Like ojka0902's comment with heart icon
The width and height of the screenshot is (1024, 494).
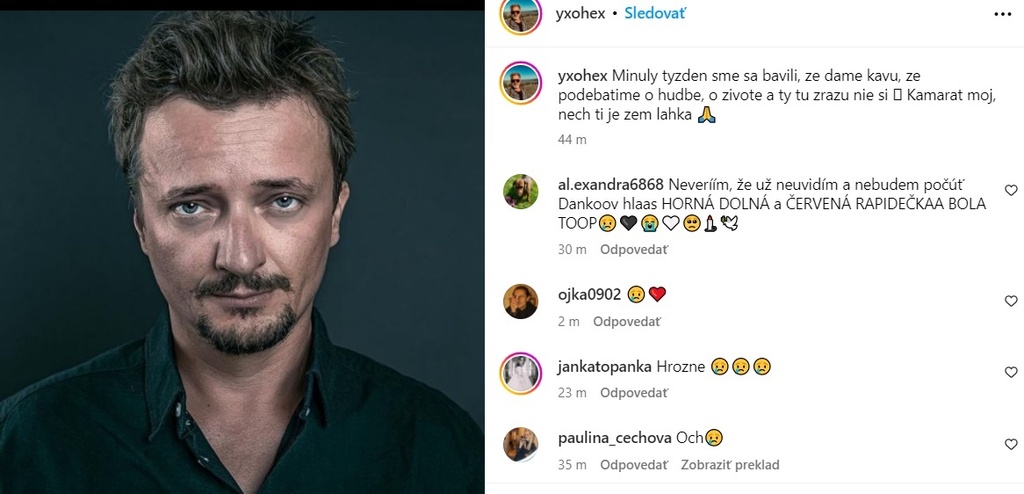tap(1011, 301)
